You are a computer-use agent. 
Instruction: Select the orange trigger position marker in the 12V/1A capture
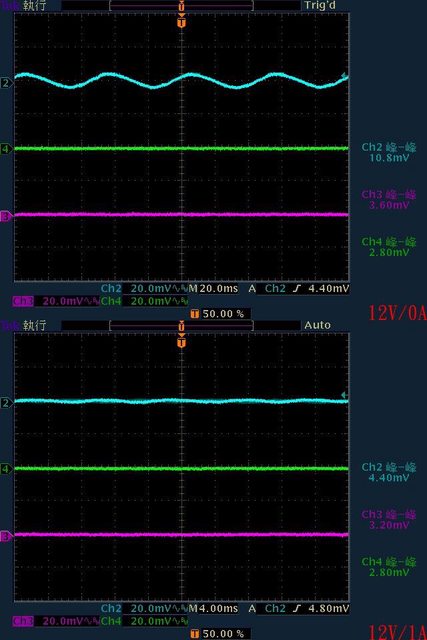182,341
